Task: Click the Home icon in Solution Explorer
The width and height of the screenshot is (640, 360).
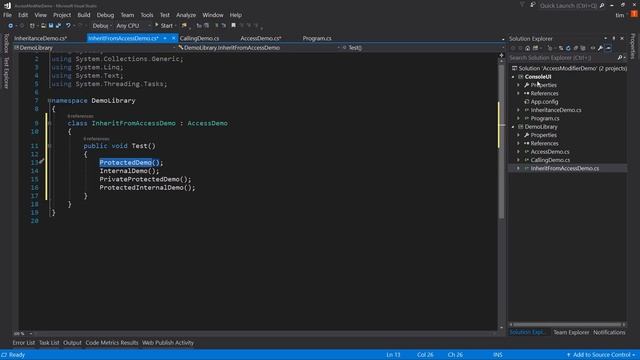Action: coord(528,48)
